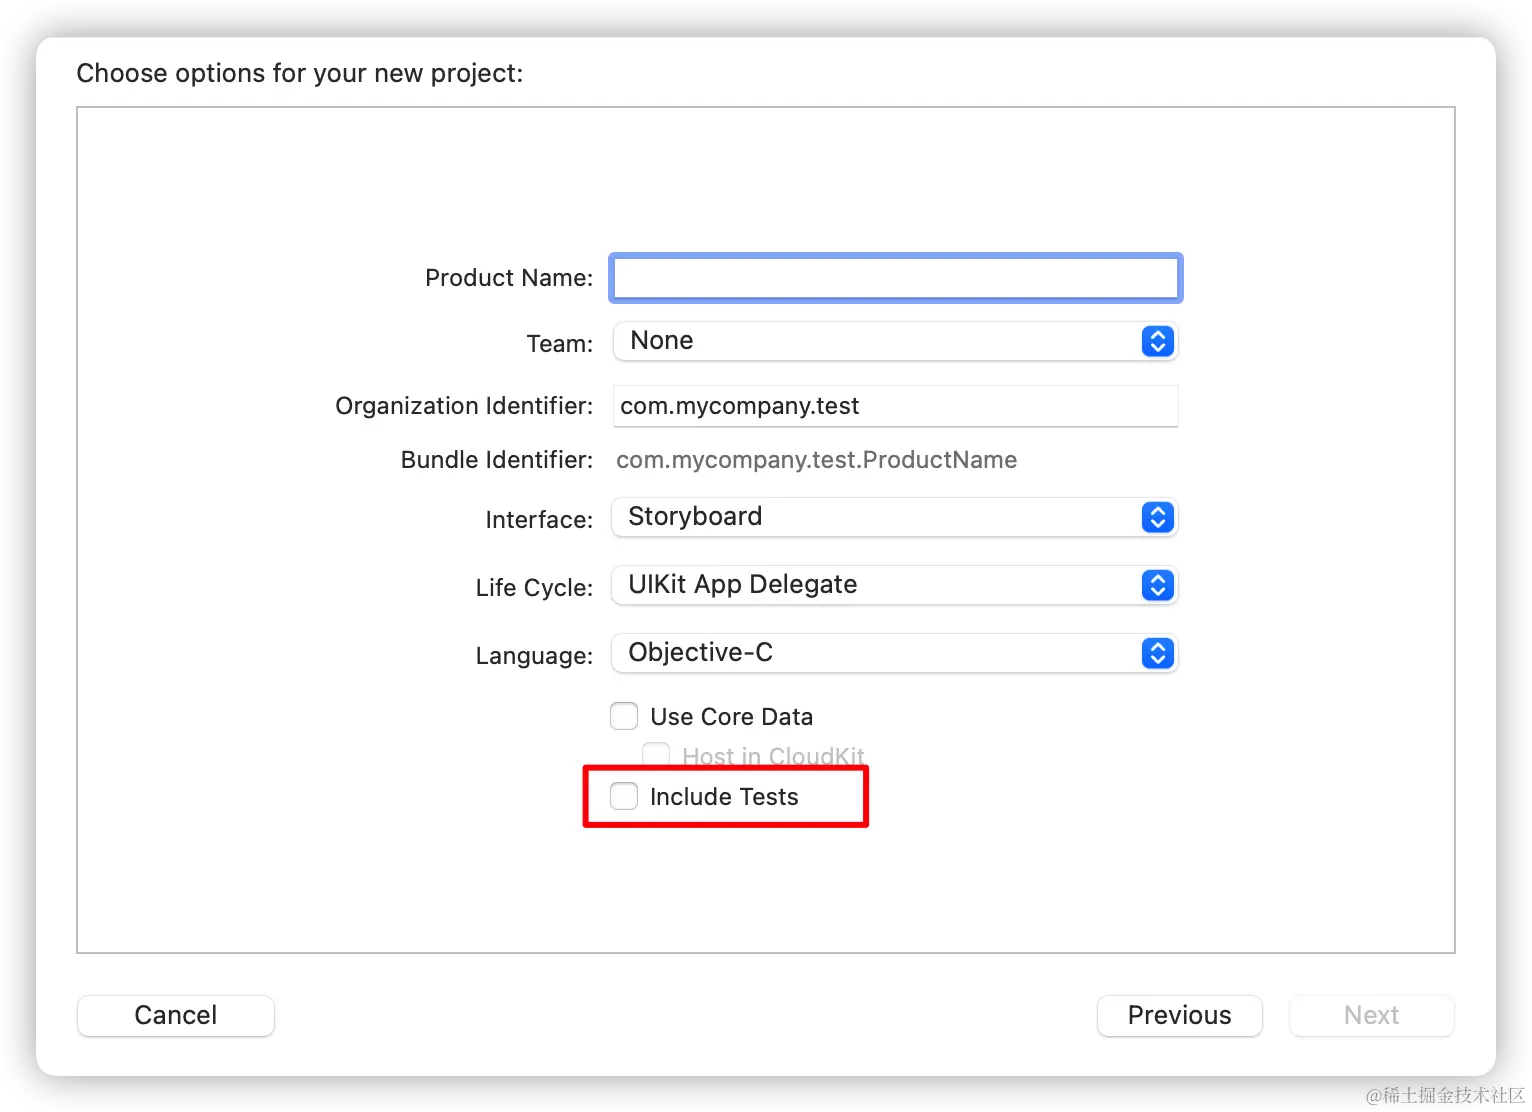Enable the Use Core Data checkbox
This screenshot has width=1532, height=1112.
coord(624,716)
